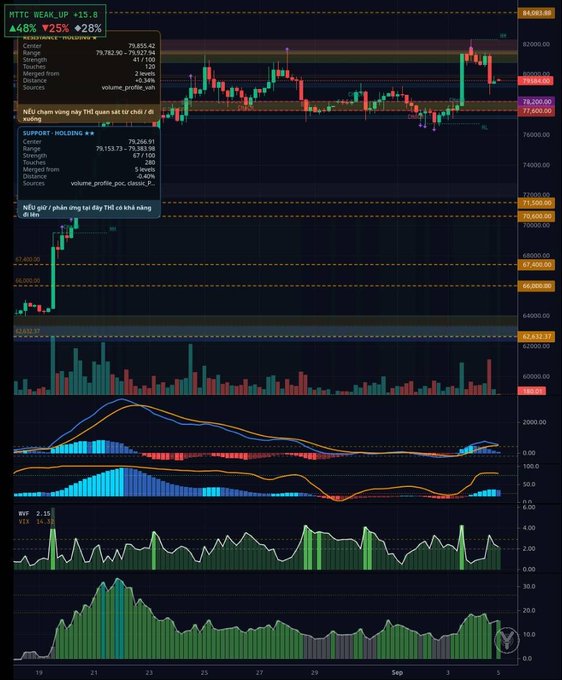Click the date label 27 on time axis
The width and height of the screenshot is (562, 680).
259,673
